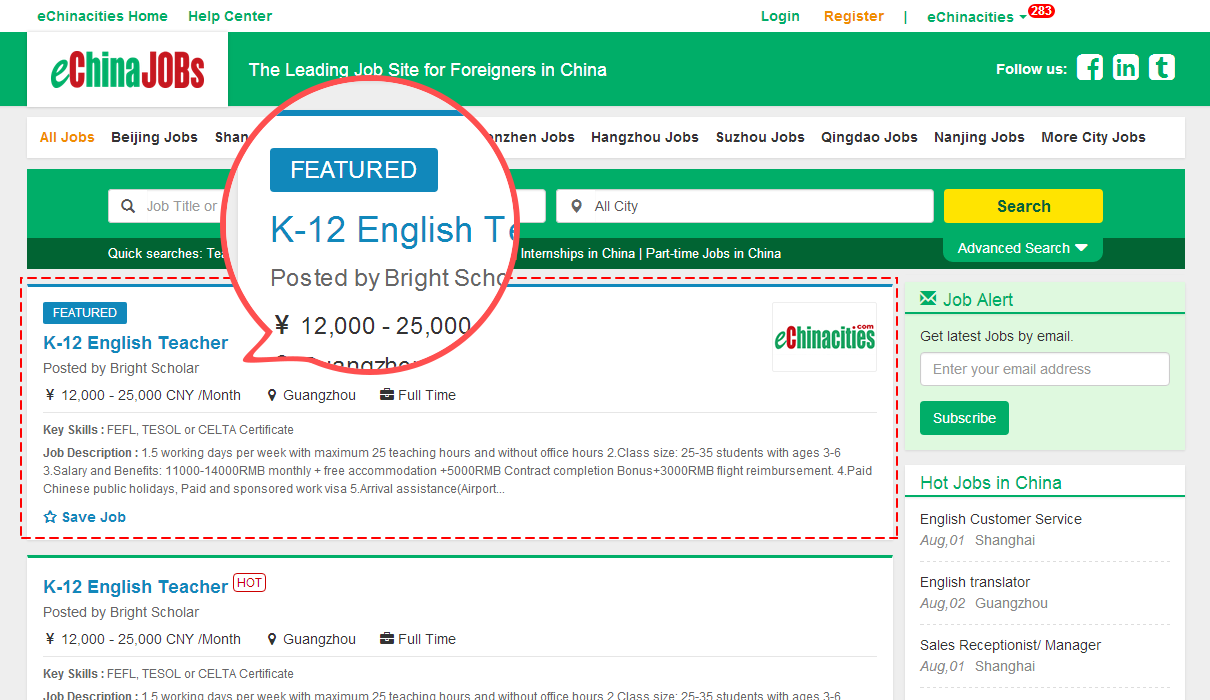The width and height of the screenshot is (1210, 700).
Task: Switch to Qingdao Jobs tab
Action: (869, 137)
